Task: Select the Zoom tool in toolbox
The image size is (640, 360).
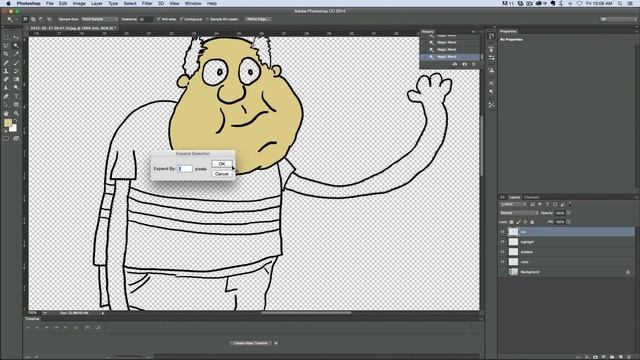Action: click(x=16, y=113)
